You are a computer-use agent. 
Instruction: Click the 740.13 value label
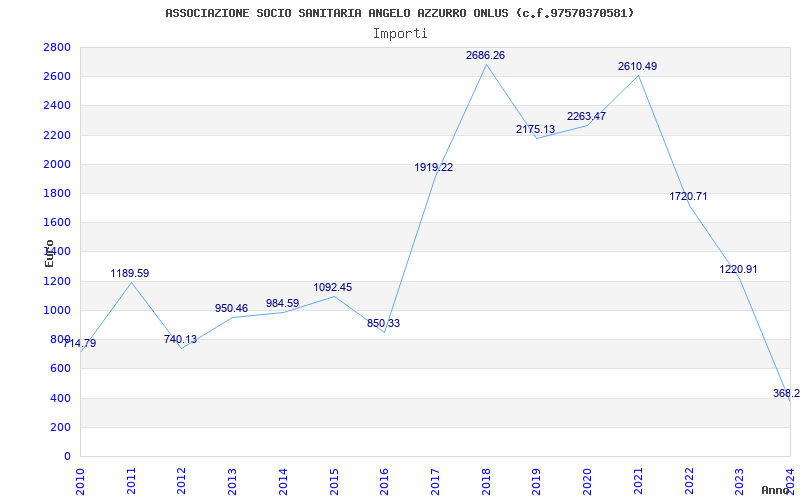[180, 339]
